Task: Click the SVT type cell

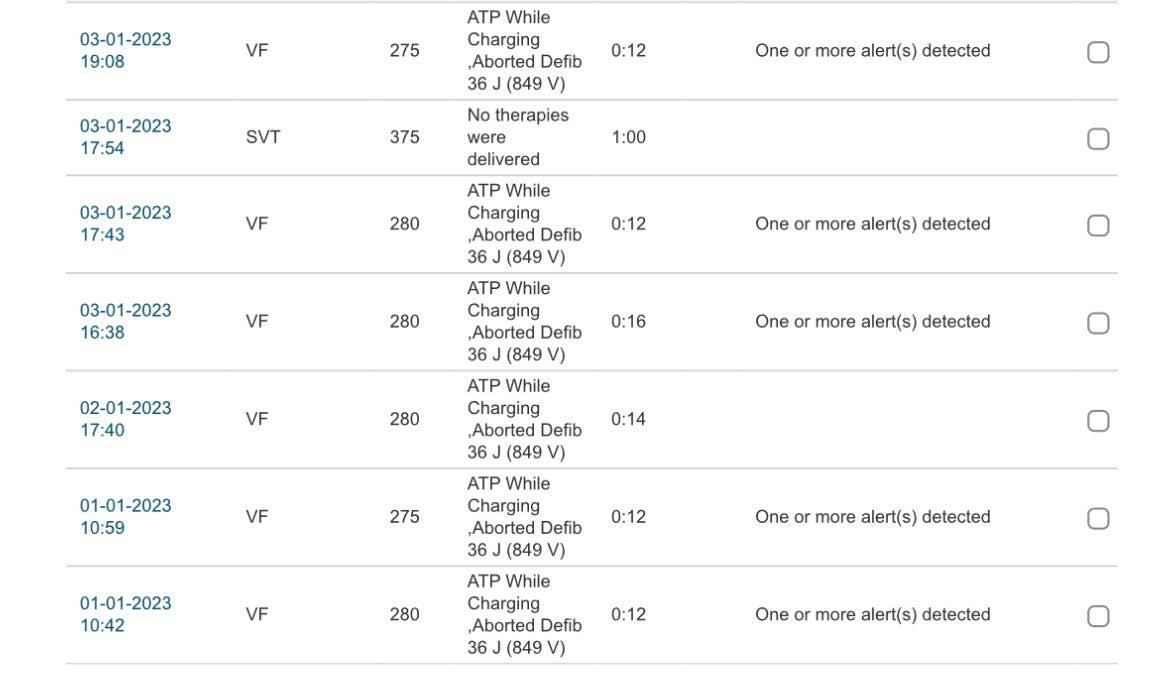Action: (x=263, y=137)
